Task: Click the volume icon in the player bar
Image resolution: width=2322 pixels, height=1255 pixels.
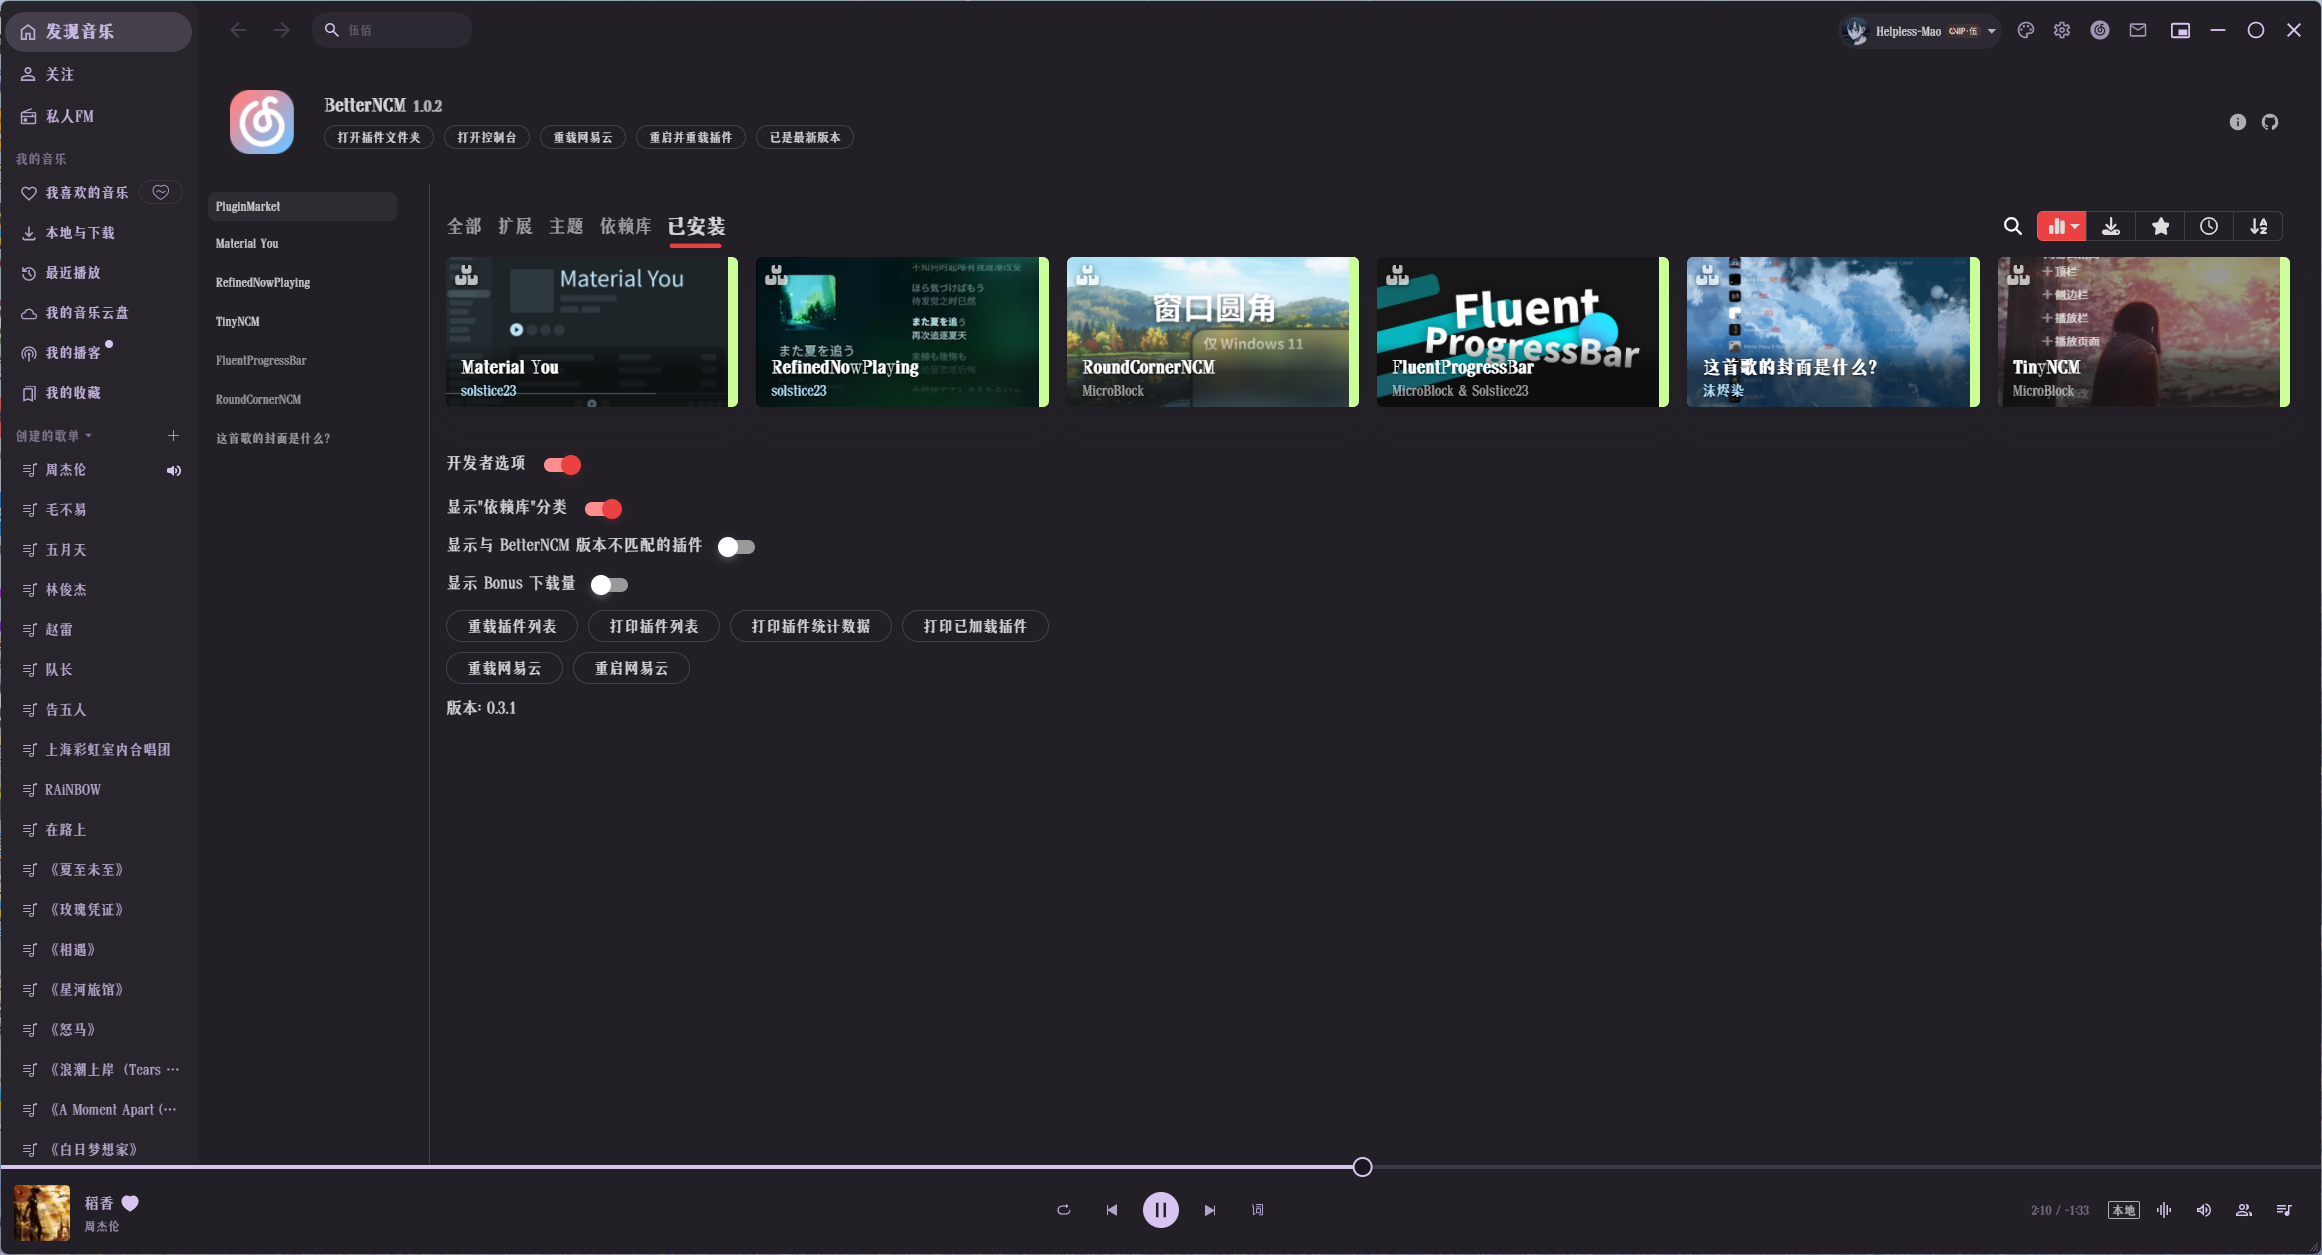Action: coord(2203,1210)
